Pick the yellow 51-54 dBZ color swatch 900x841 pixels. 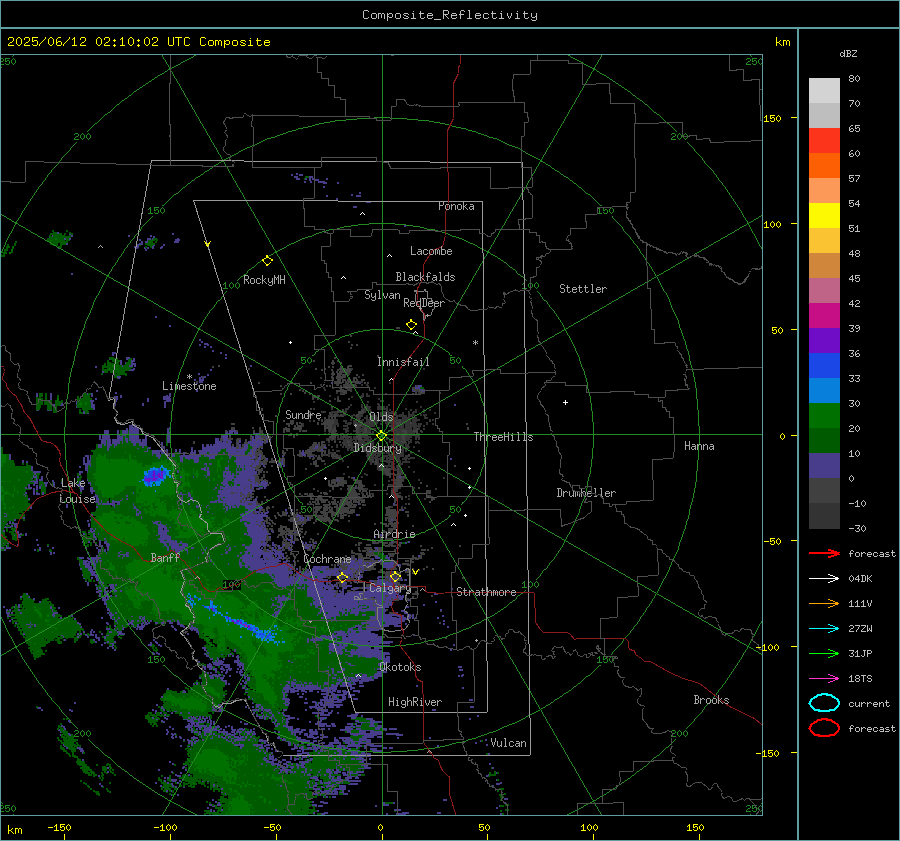click(824, 215)
